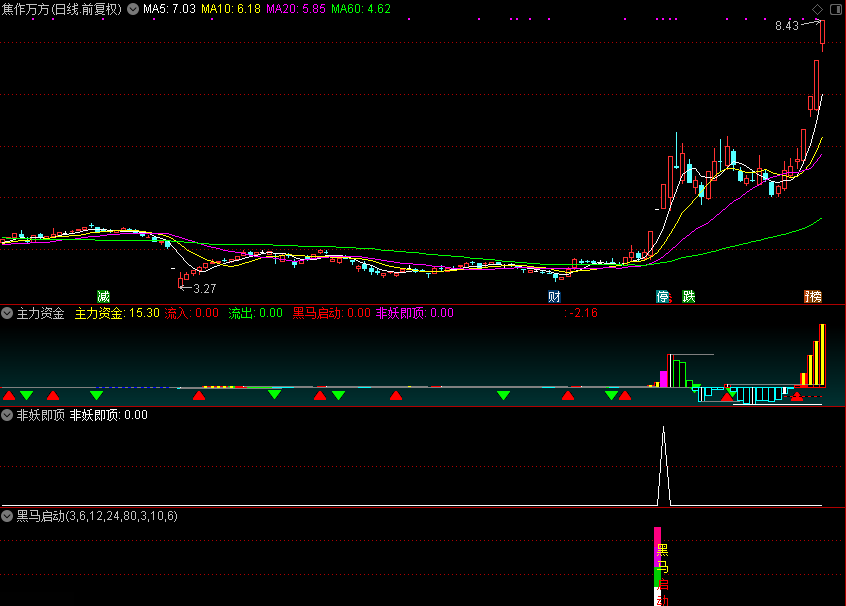The width and height of the screenshot is (846, 606).
Task: Click the MA5: 7.03 label
Action: point(169,9)
